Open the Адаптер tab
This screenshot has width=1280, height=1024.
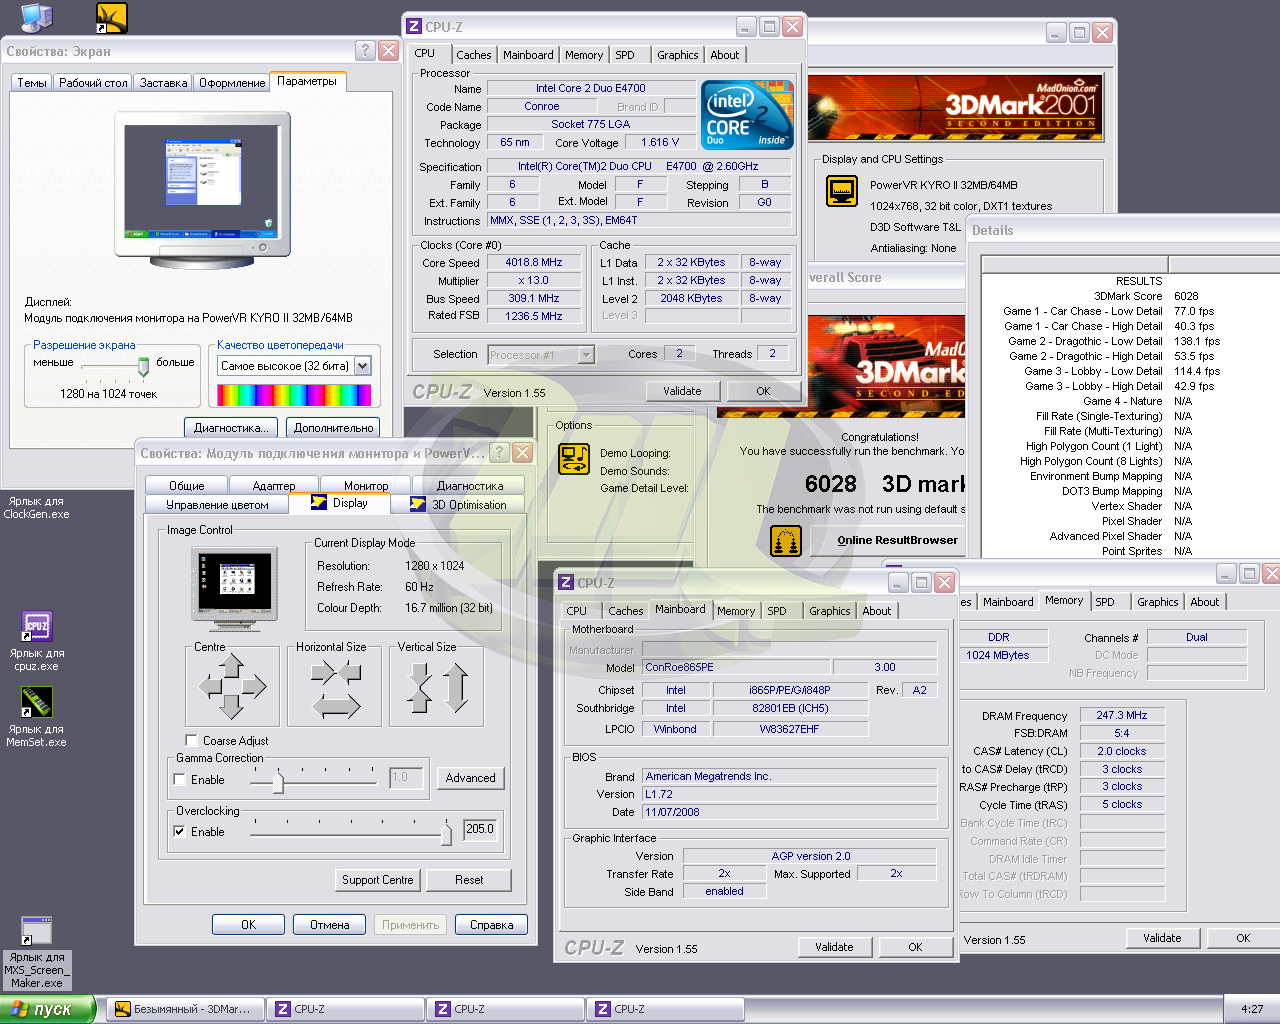click(x=274, y=486)
